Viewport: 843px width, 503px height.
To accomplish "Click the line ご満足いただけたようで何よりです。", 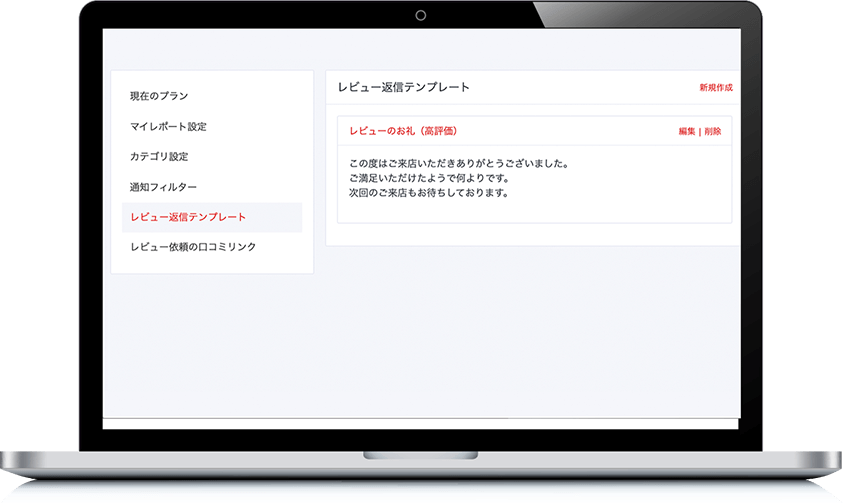I will point(429,178).
